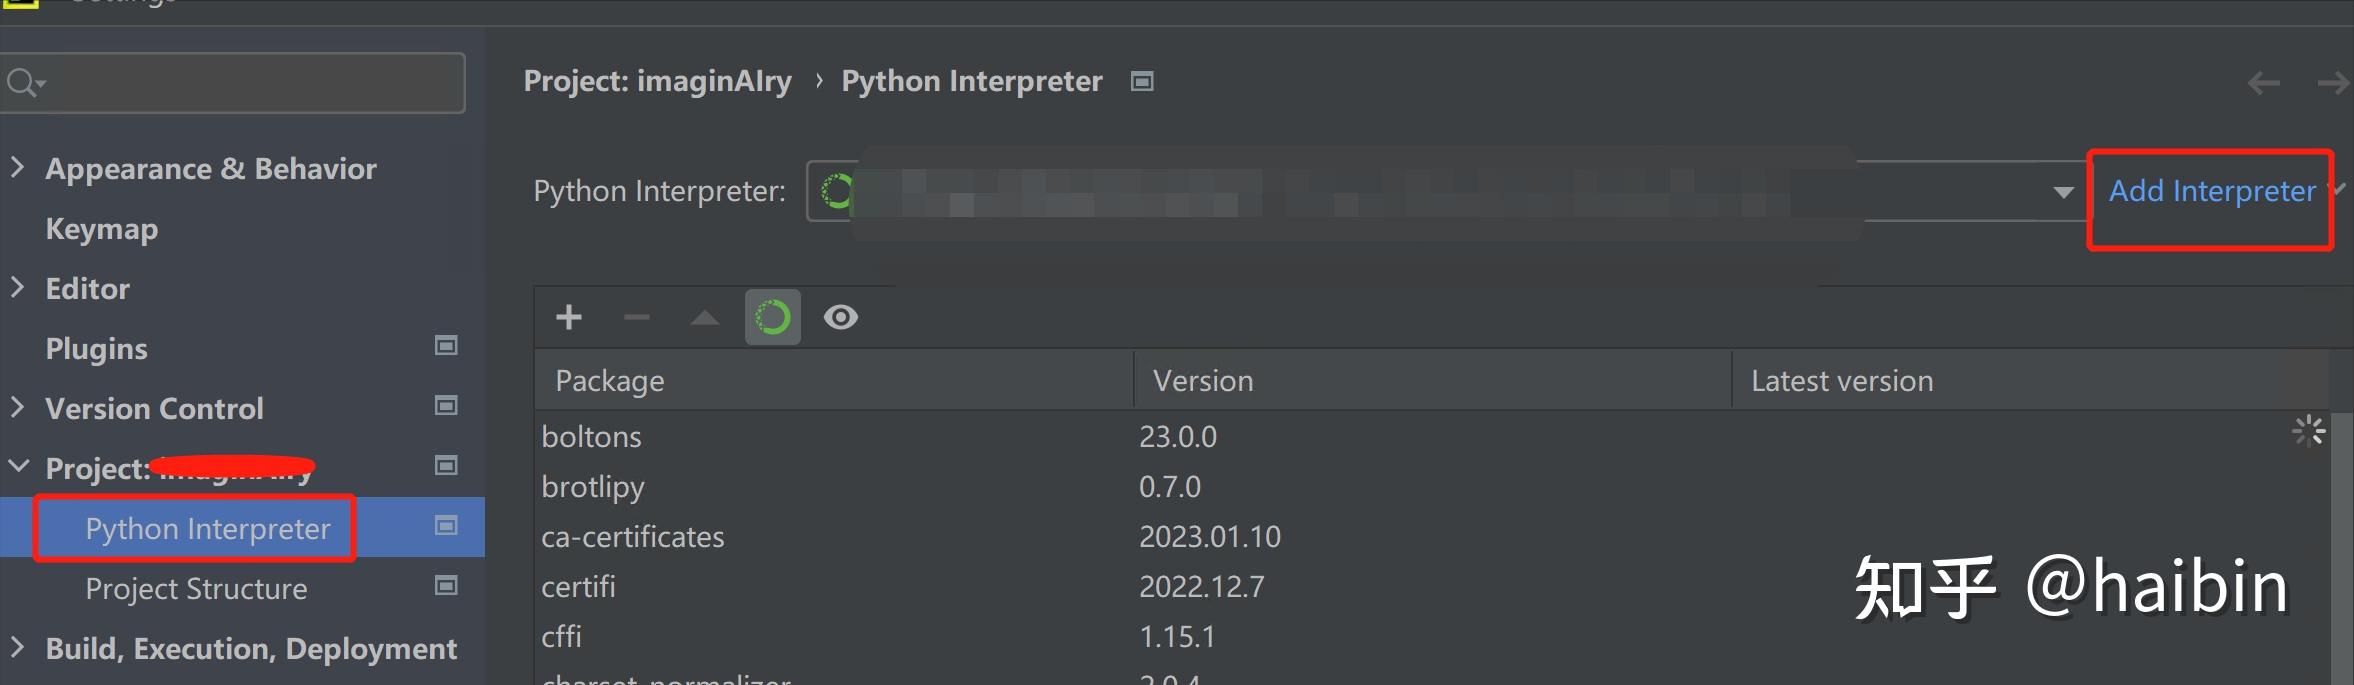
Task: Click the forward navigation arrow
Action: click(x=2334, y=83)
